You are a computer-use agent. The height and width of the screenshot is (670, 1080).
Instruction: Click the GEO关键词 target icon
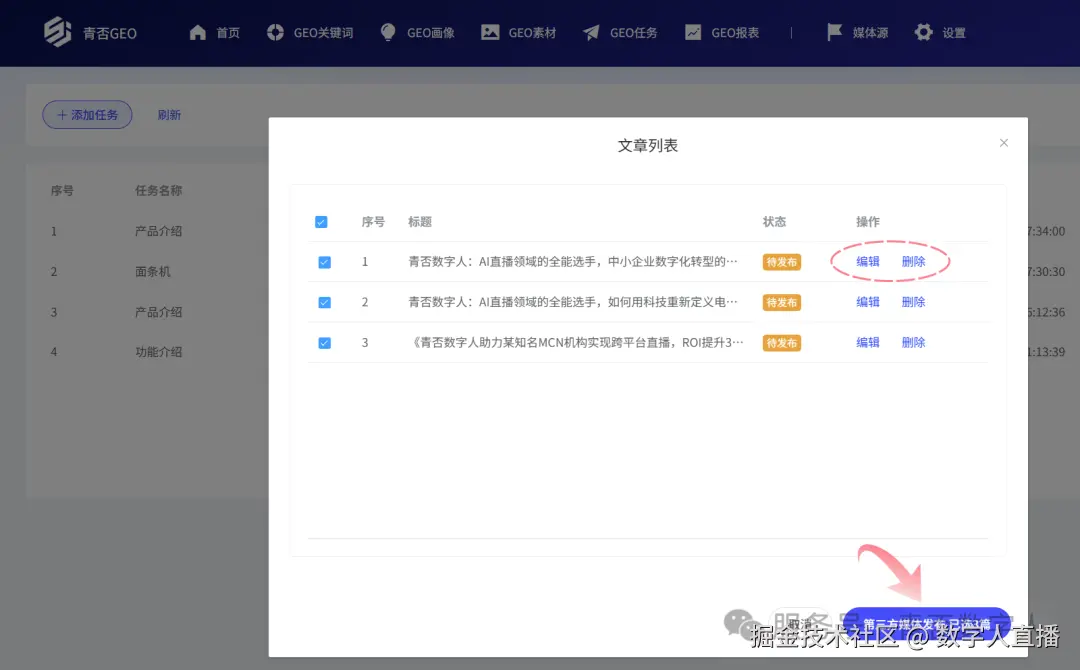275,32
